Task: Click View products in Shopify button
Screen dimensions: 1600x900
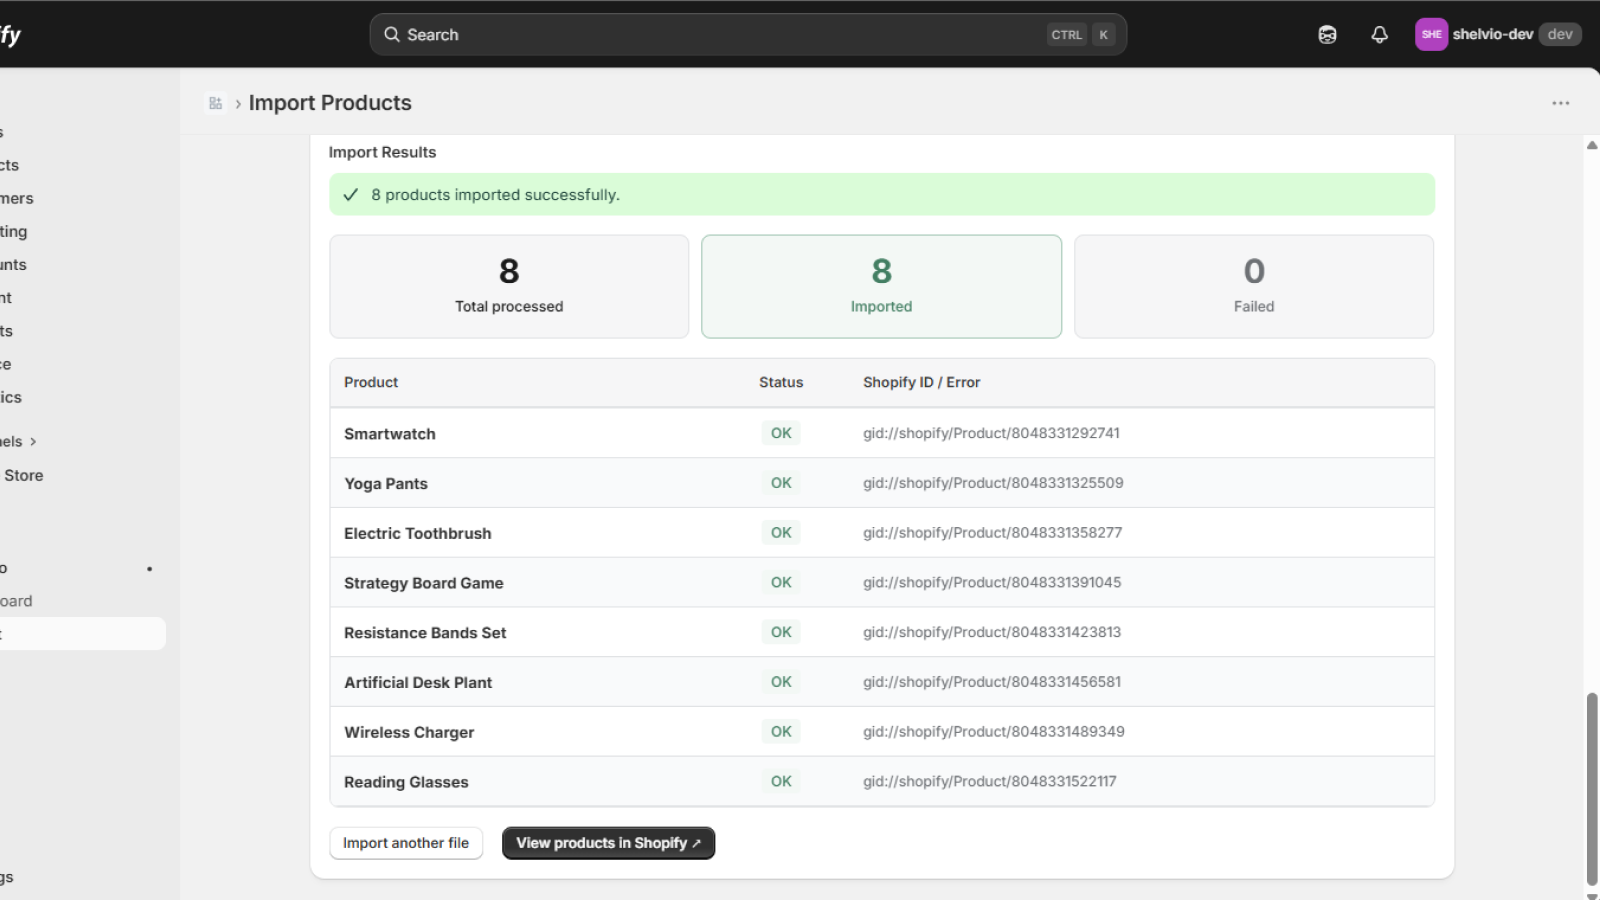Action: pyautogui.click(x=608, y=843)
